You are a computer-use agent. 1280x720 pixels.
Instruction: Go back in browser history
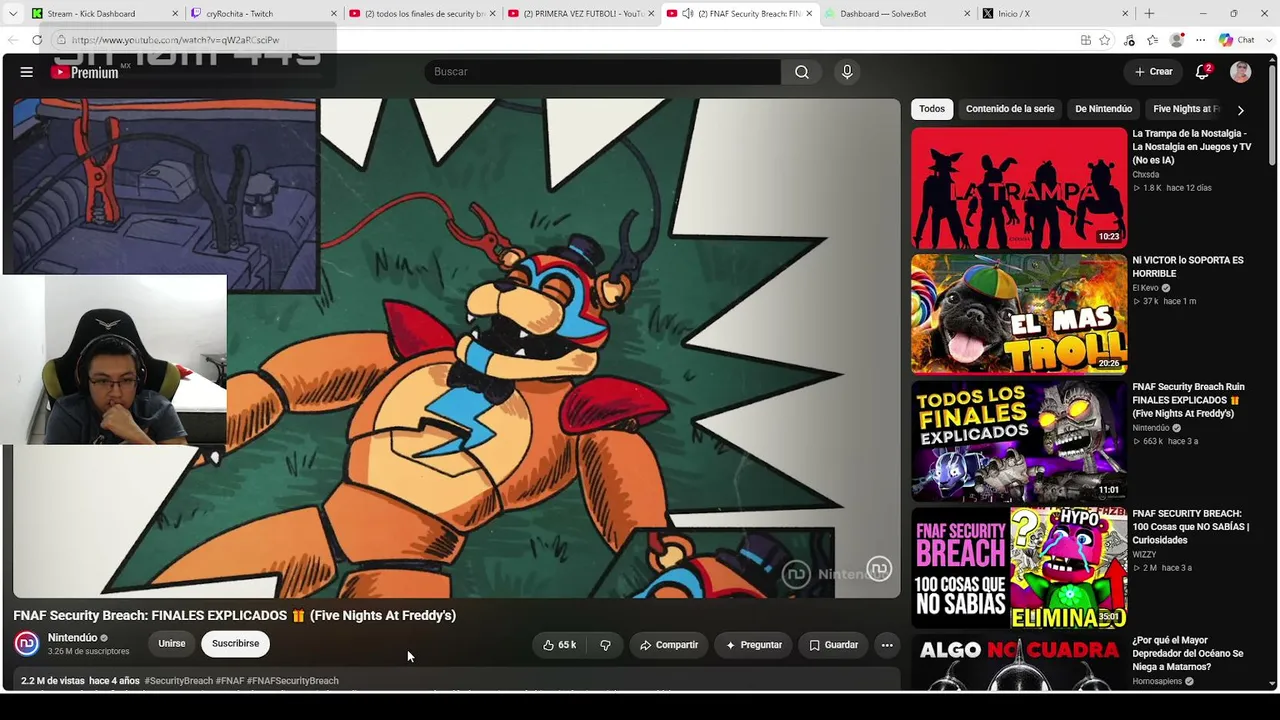(13, 40)
